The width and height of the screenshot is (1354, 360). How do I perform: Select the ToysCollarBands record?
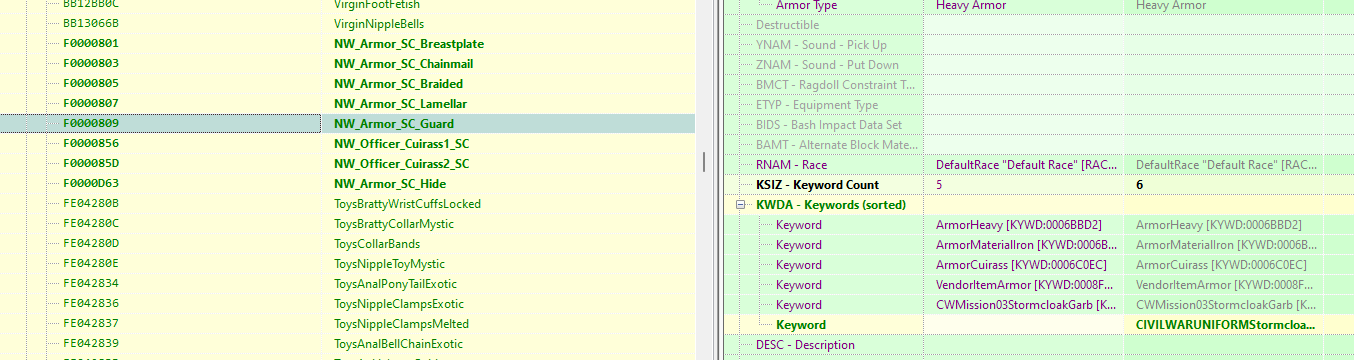click(377, 244)
